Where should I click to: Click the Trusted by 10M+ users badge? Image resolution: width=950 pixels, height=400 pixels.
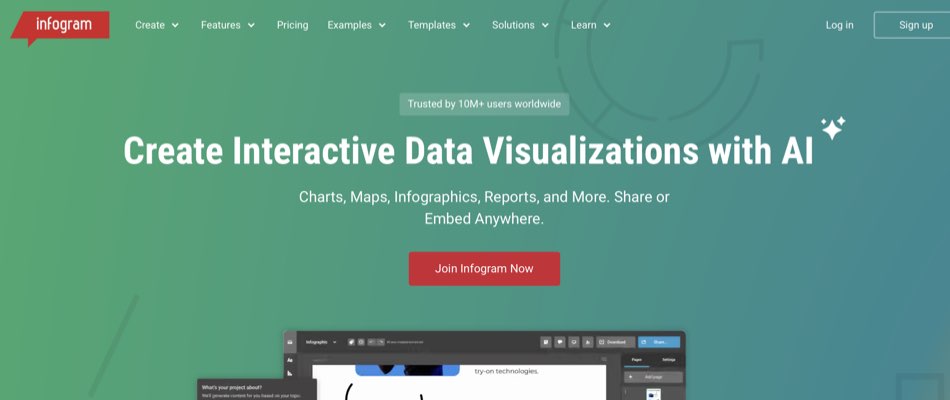click(x=484, y=104)
